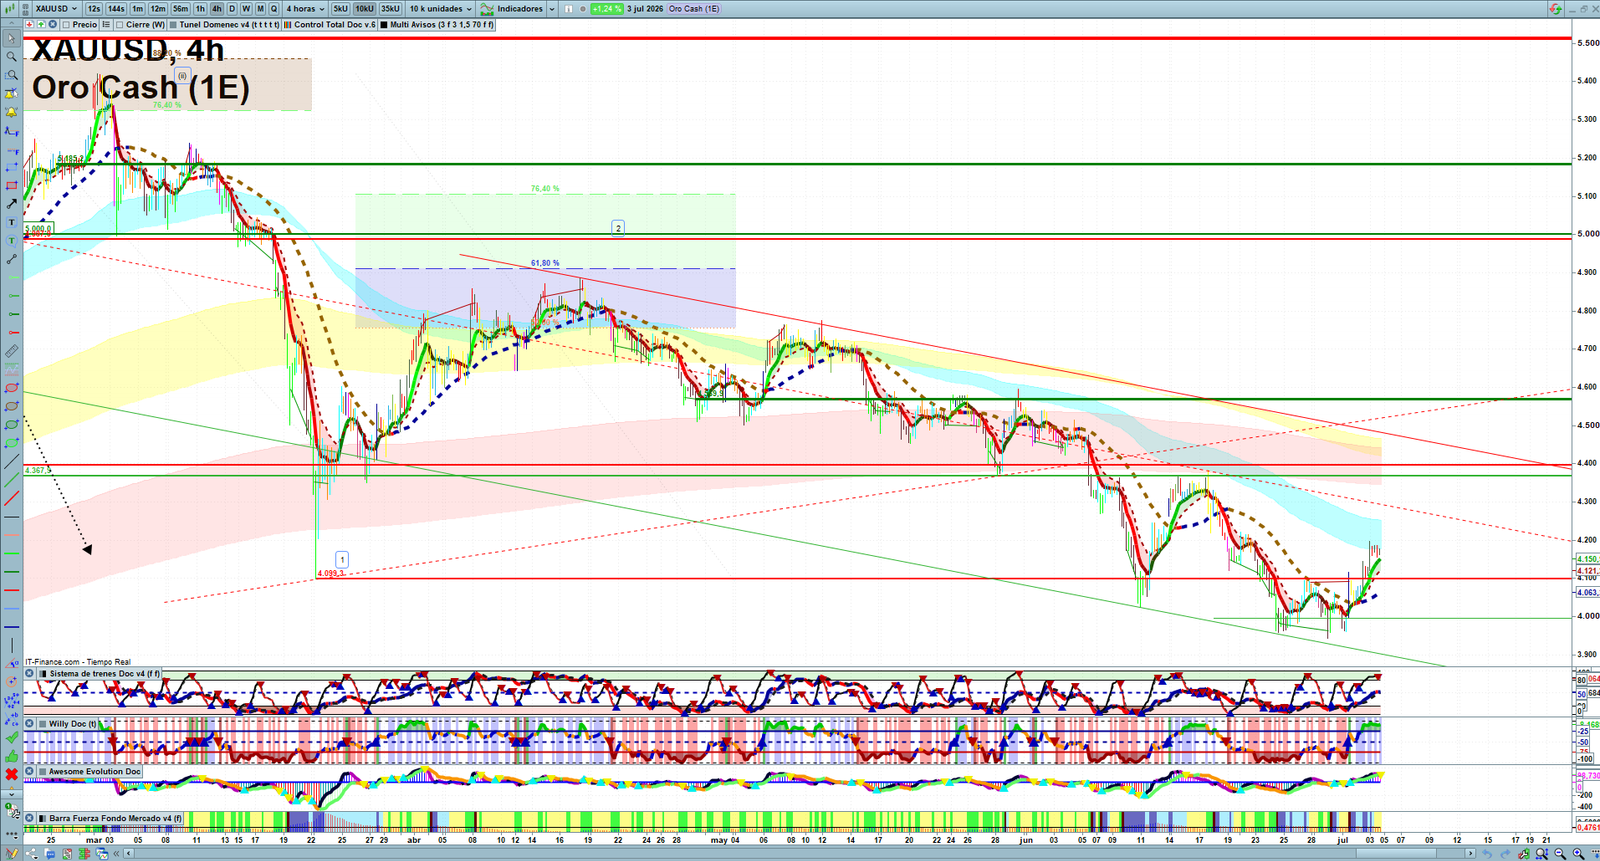Select the black diagonal line tool
This screenshot has height=861, width=1600.
[11, 462]
